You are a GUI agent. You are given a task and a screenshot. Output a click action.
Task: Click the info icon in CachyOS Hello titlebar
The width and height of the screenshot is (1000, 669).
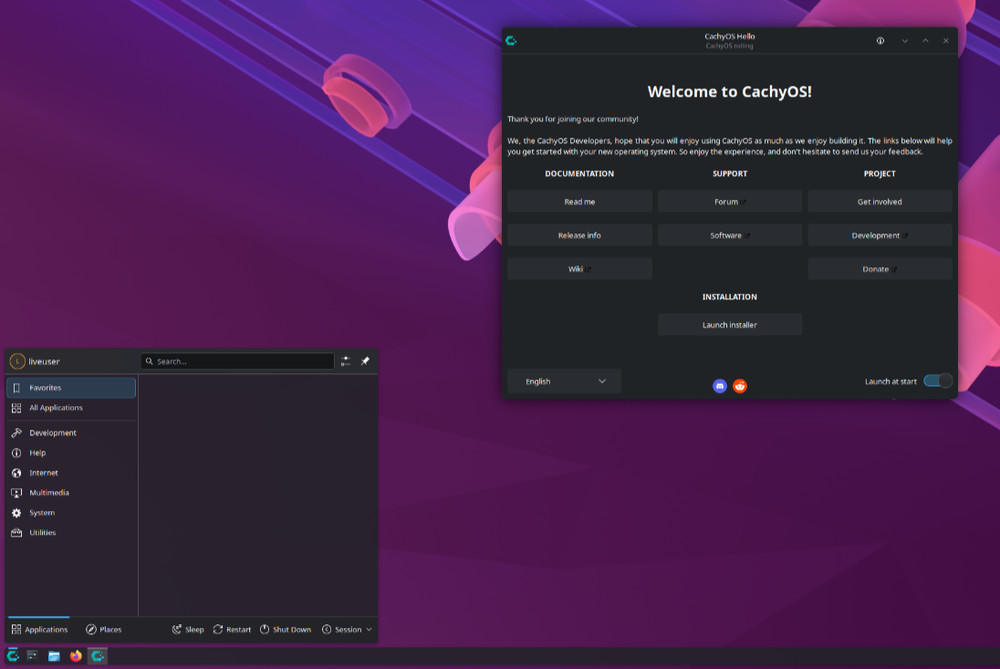pyautogui.click(x=880, y=41)
